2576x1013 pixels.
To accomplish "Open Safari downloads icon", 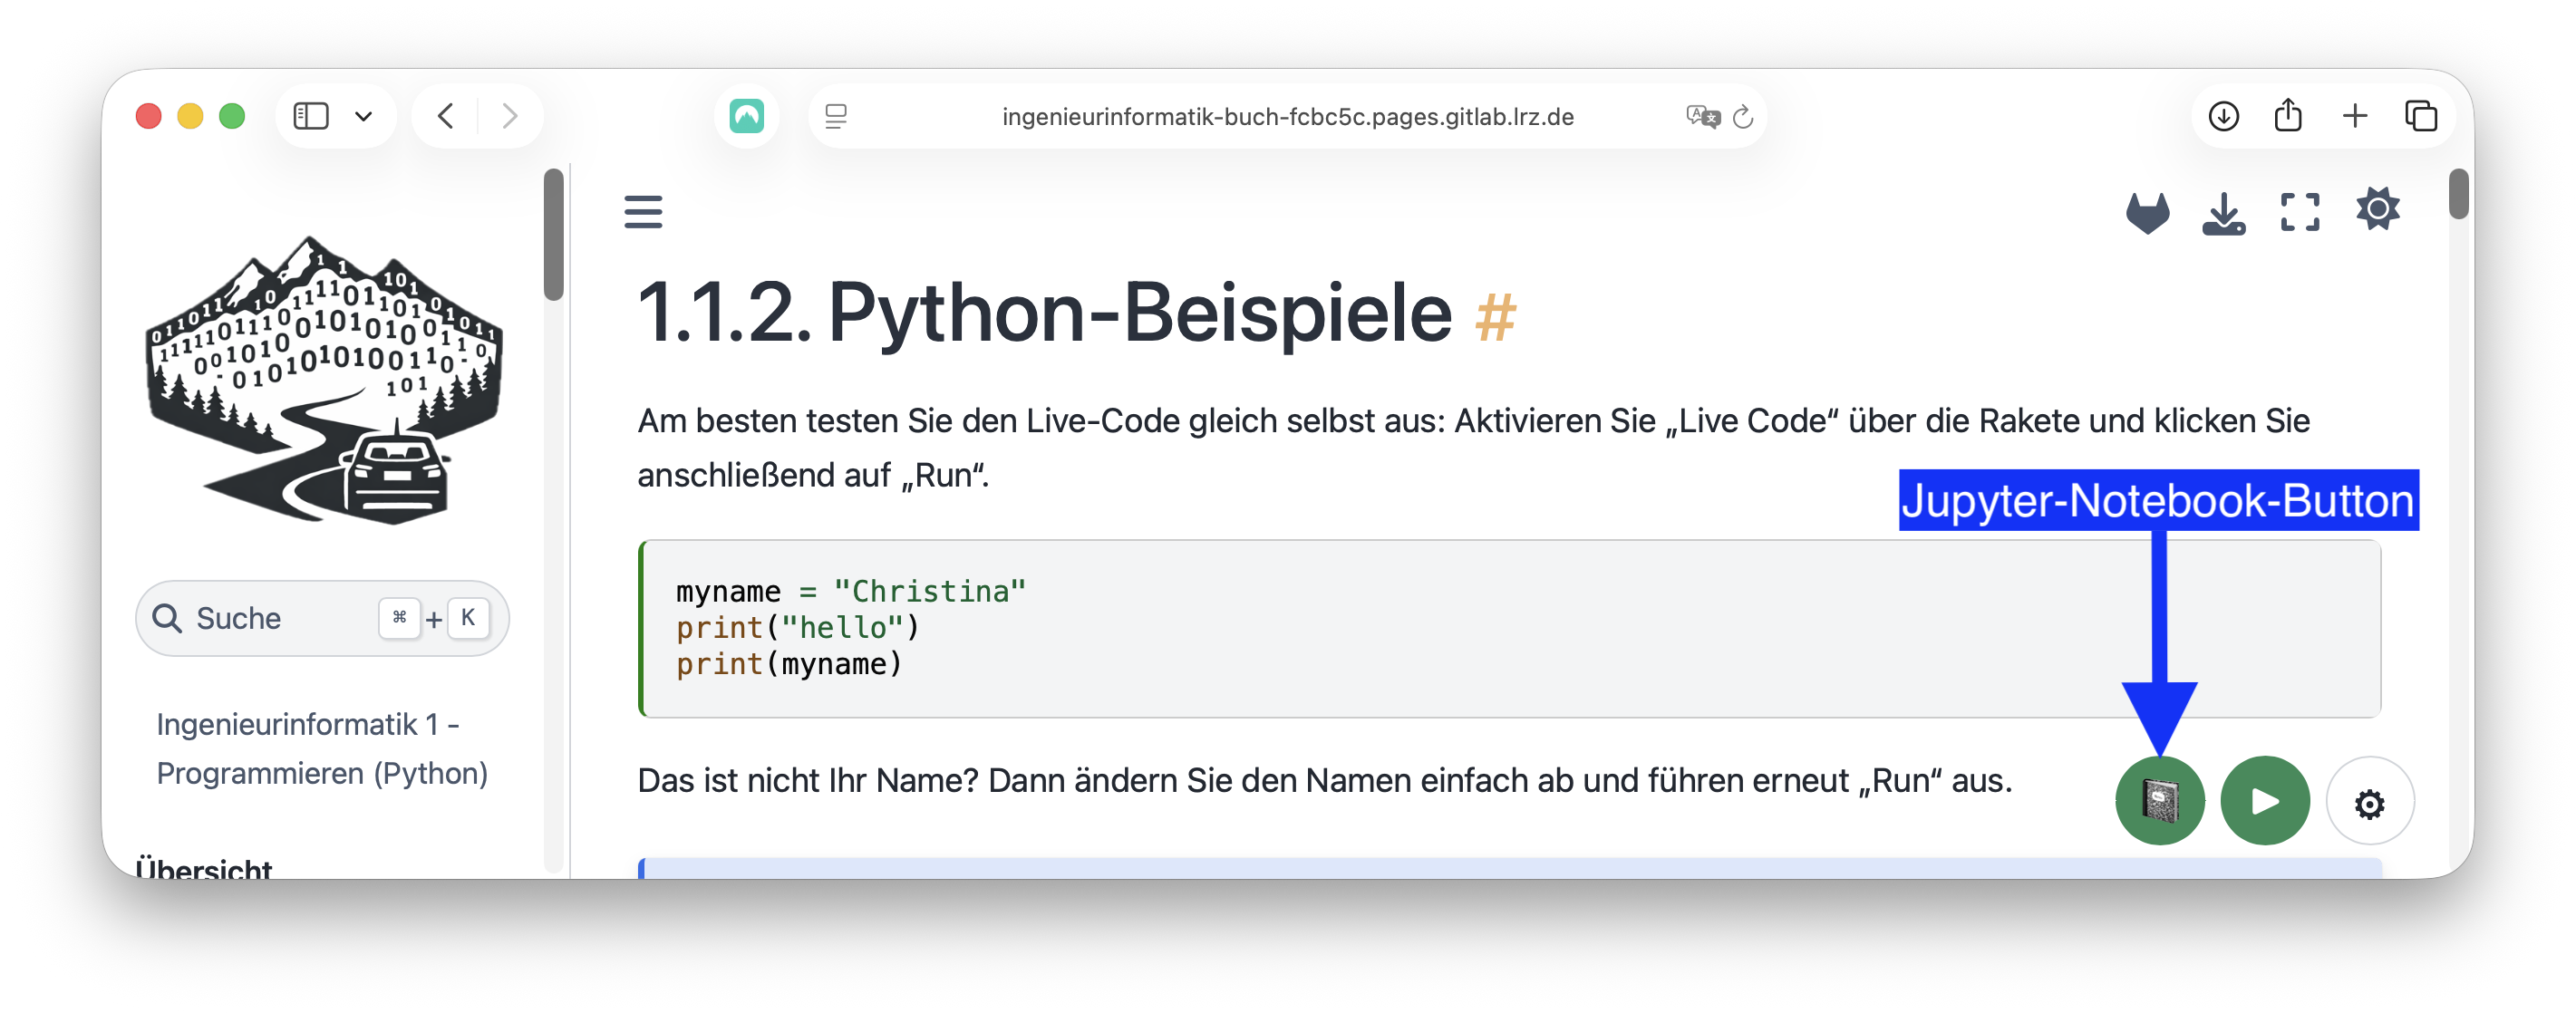I will click(2223, 116).
